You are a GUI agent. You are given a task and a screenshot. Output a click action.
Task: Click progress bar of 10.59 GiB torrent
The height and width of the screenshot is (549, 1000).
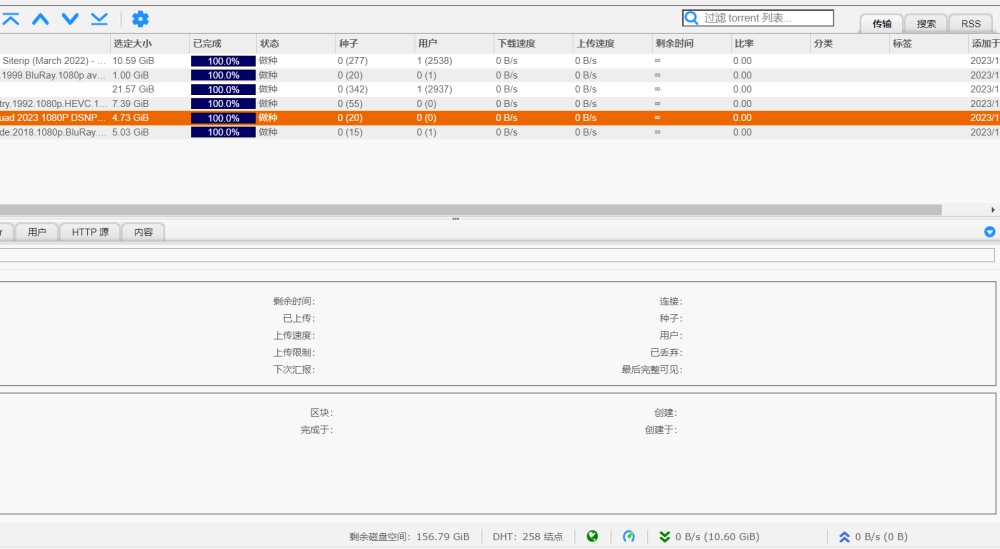(223, 61)
